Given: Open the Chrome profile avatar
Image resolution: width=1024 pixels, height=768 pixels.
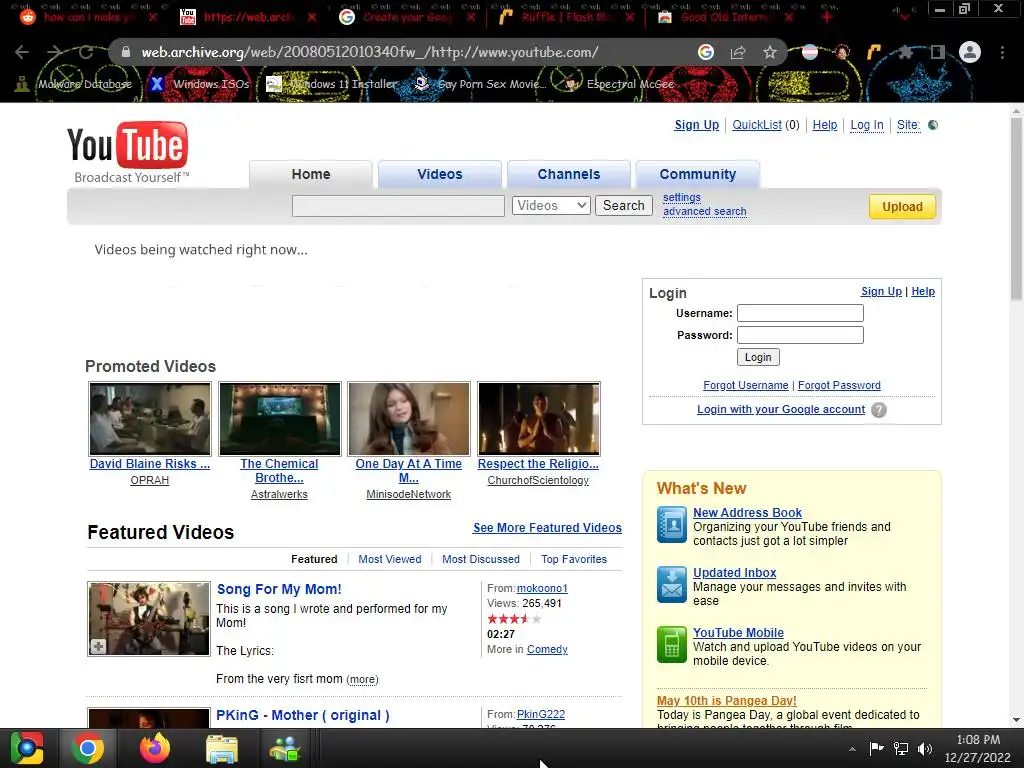Looking at the screenshot, I should (x=970, y=52).
